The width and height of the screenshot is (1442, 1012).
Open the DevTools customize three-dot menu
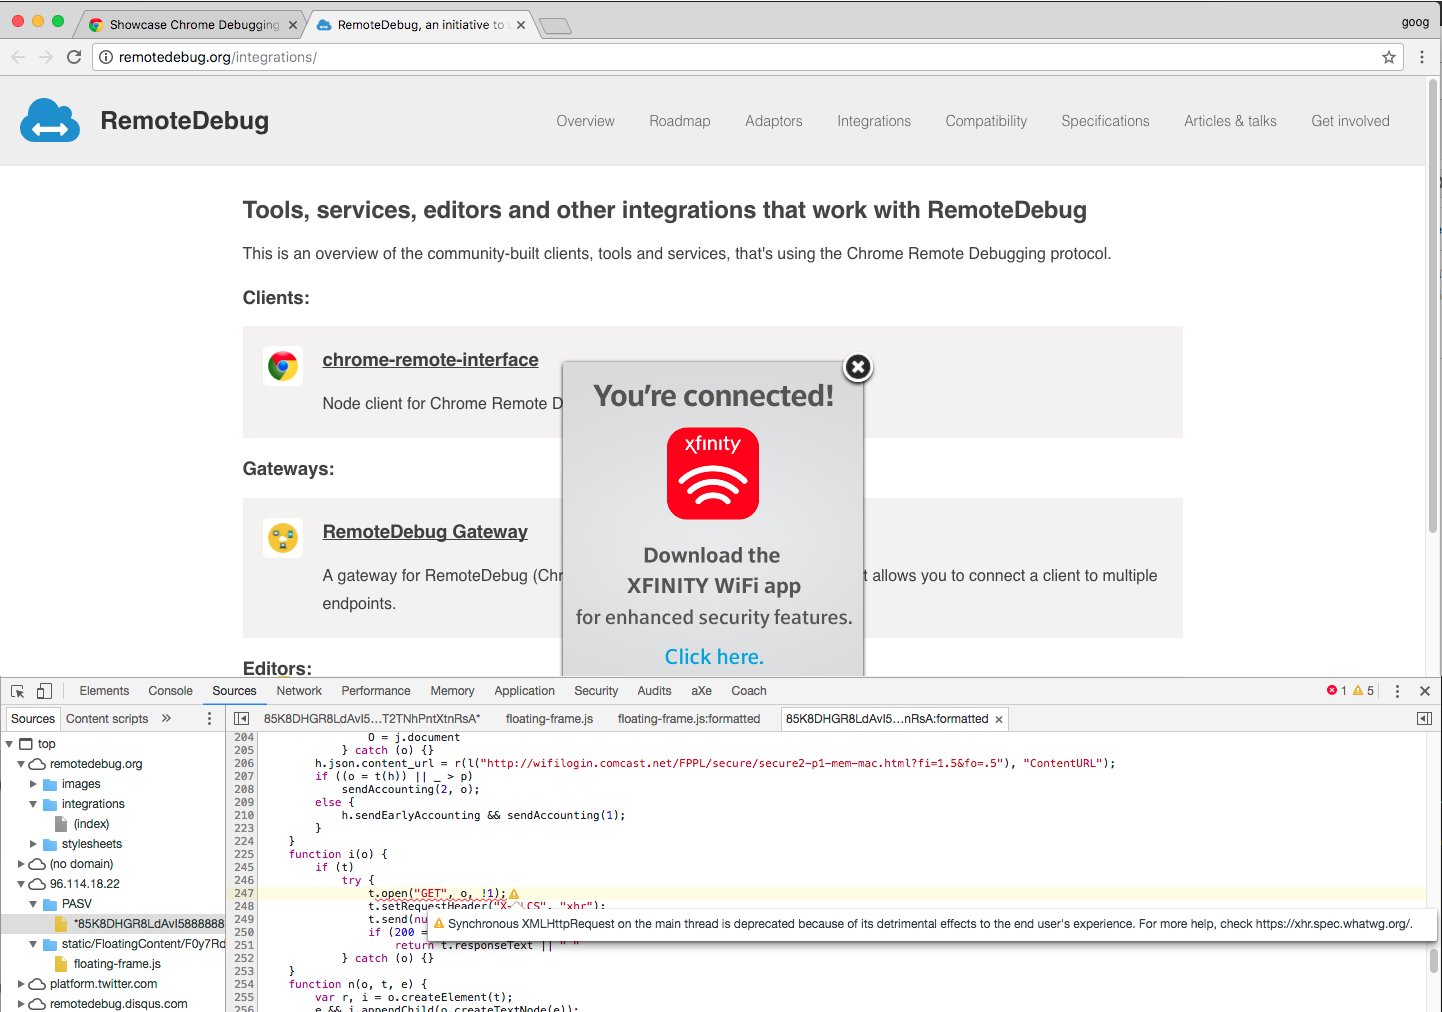click(1397, 691)
